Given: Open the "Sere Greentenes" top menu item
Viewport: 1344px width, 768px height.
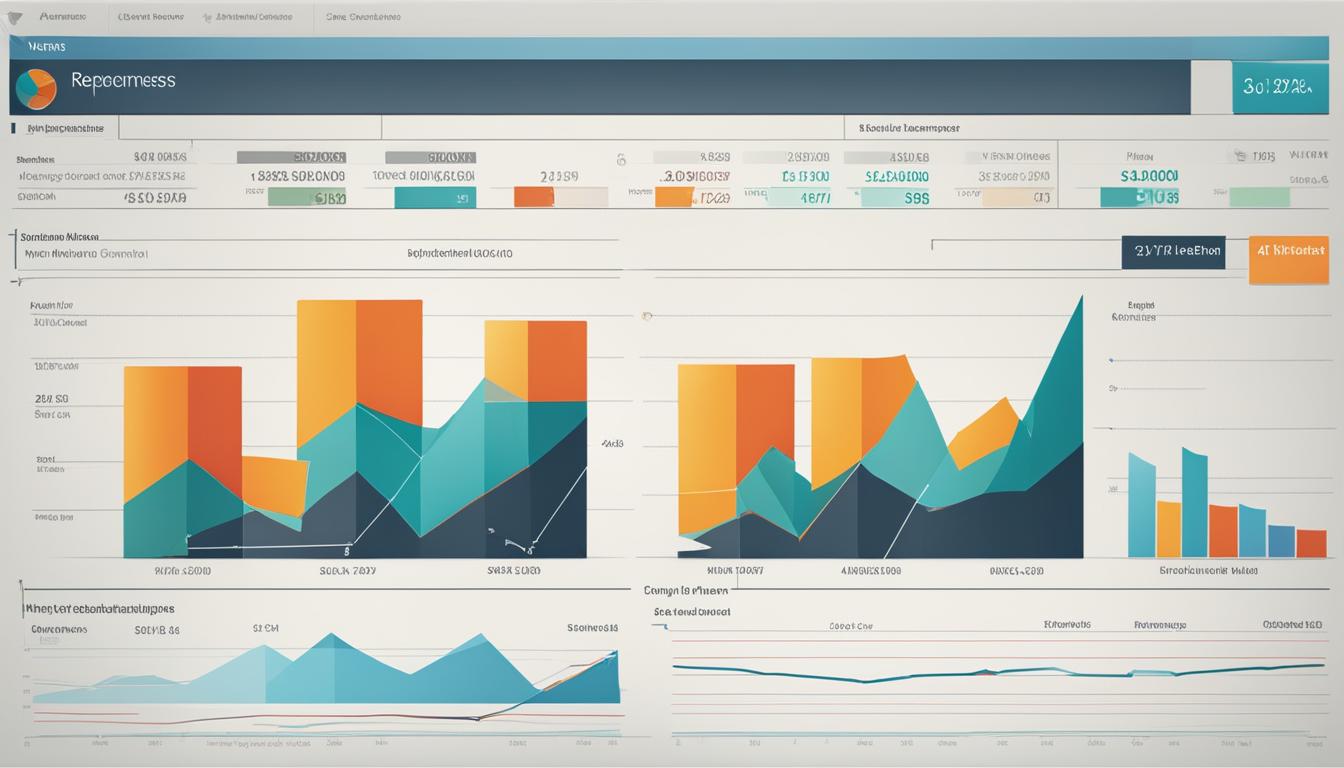Looking at the screenshot, I should pyautogui.click(x=362, y=17).
